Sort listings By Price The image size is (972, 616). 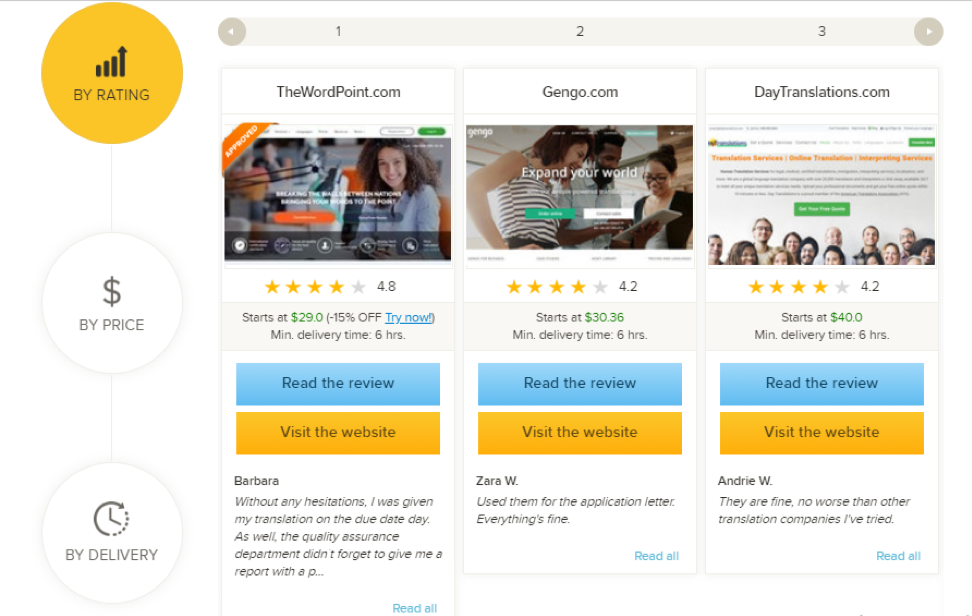click(x=112, y=303)
